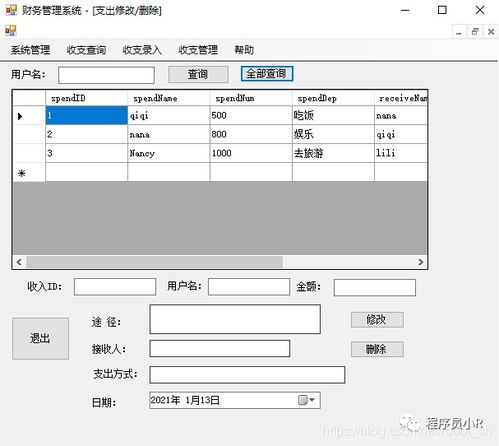This screenshot has height=446, width=499.
Task: Focus the top 用户名 search field
Action: pos(106,75)
